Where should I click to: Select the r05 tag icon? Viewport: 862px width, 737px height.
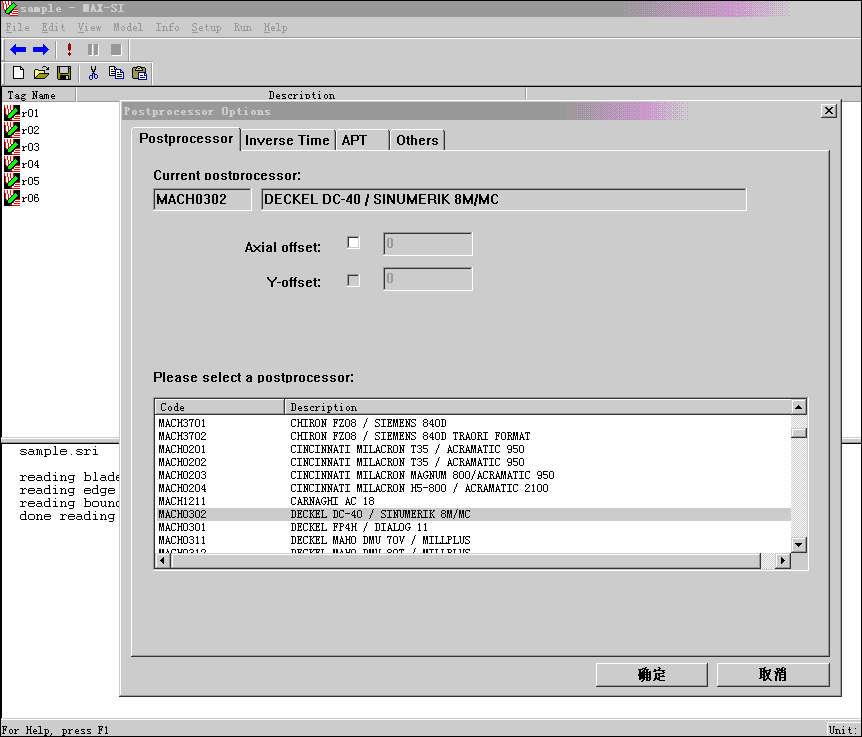point(12,181)
